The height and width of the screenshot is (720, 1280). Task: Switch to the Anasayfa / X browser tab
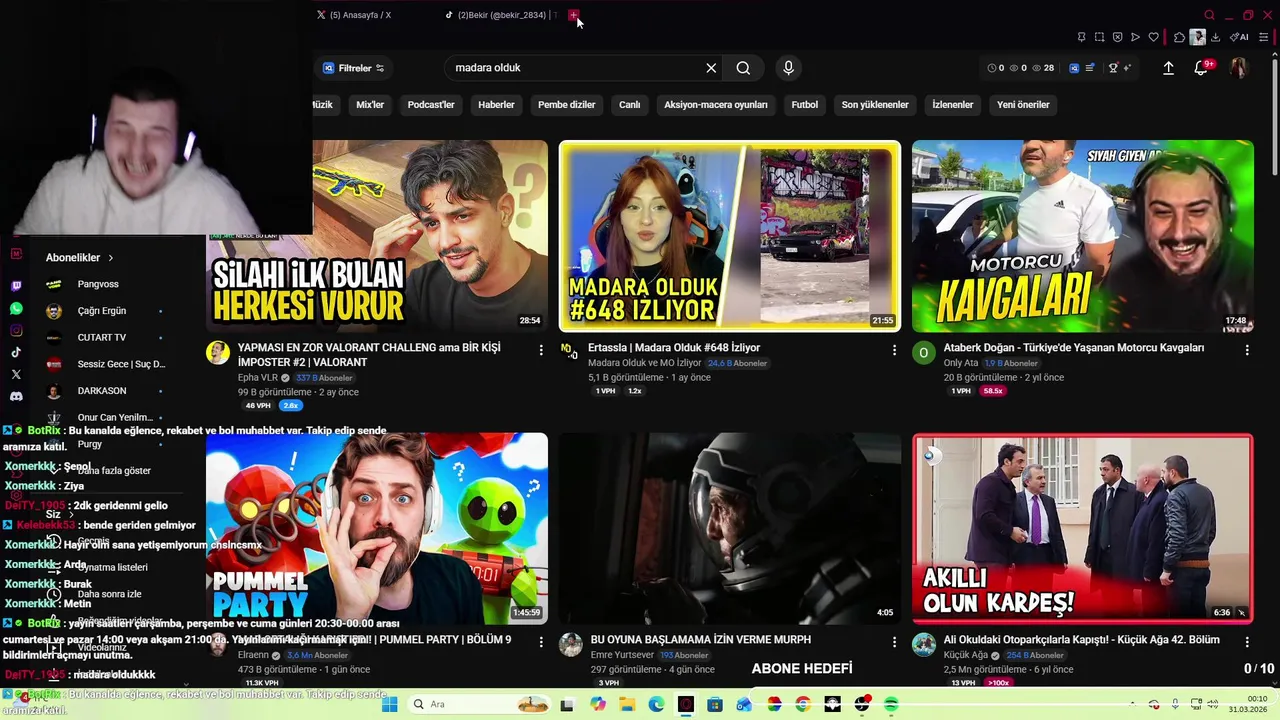point(360,15)
